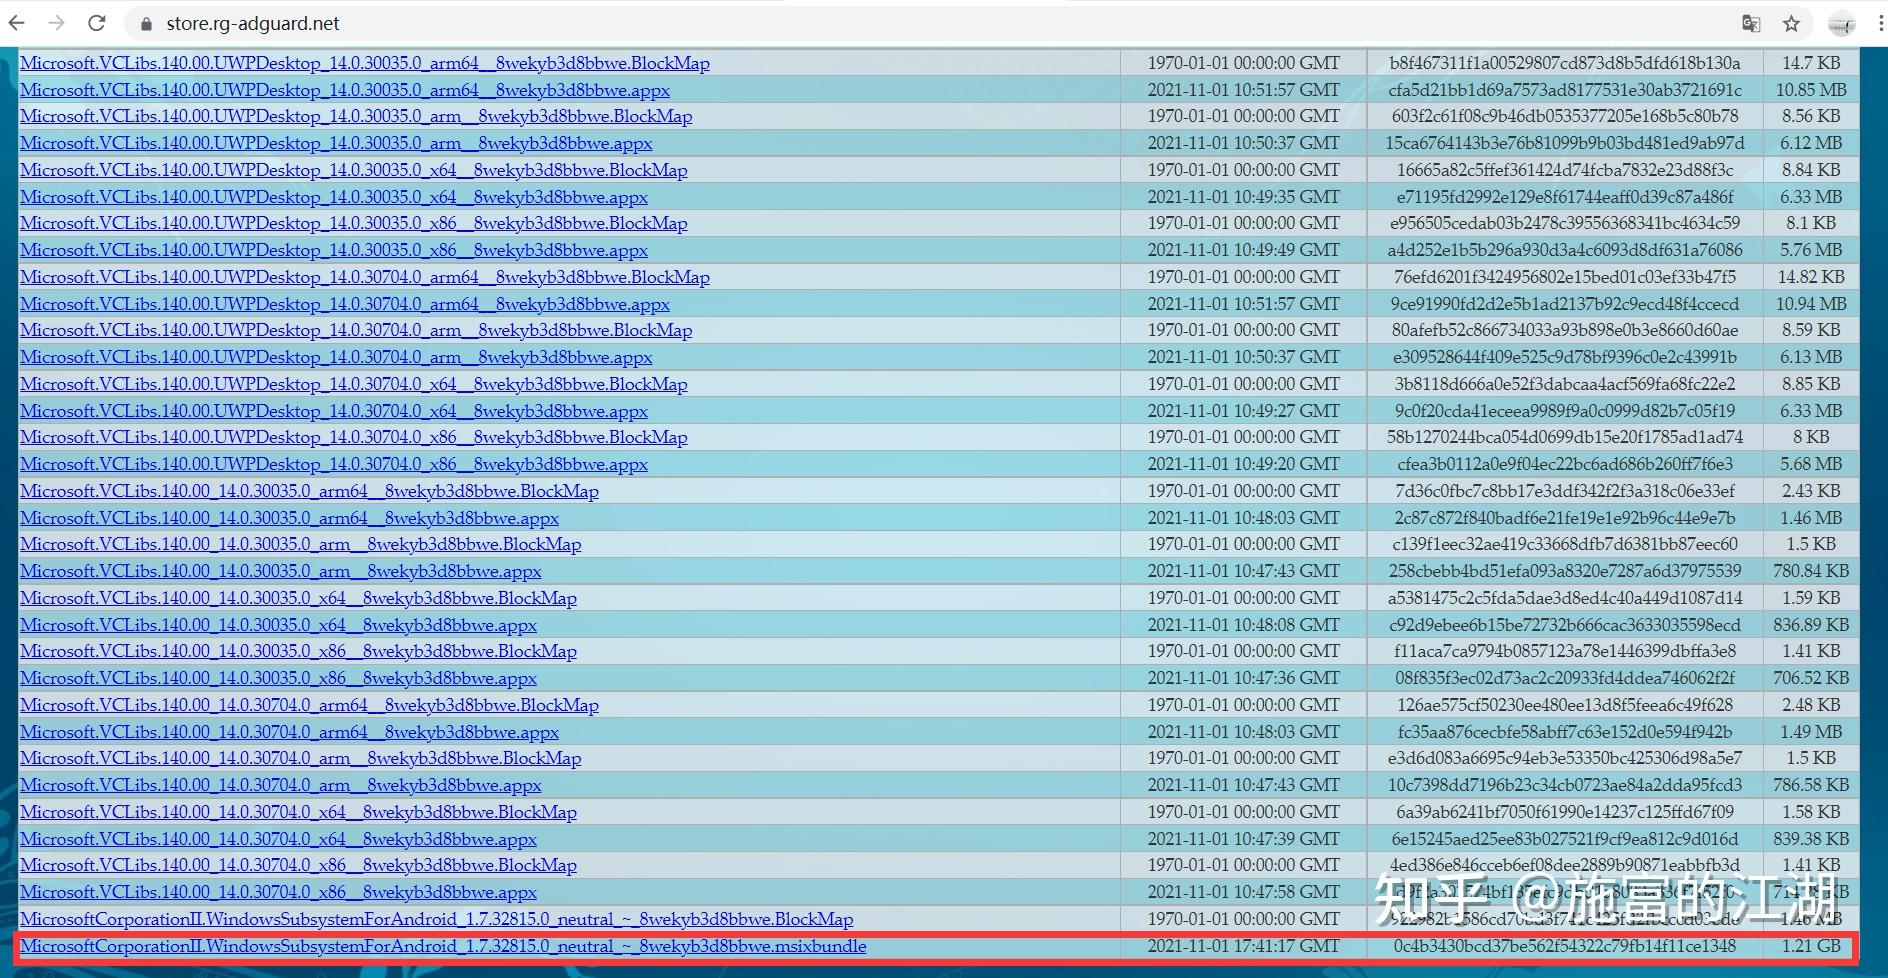The image size is (1888, 978).
Task: Open VCLibs.140.00_14.0.30035.0 x86 BlockMap link
Action: click(x=298, y=651)
